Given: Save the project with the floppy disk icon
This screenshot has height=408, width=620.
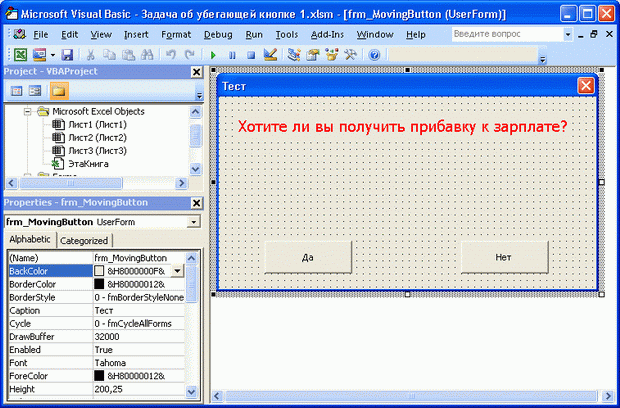Looking at the screenshot, I should tap(67, 54).
